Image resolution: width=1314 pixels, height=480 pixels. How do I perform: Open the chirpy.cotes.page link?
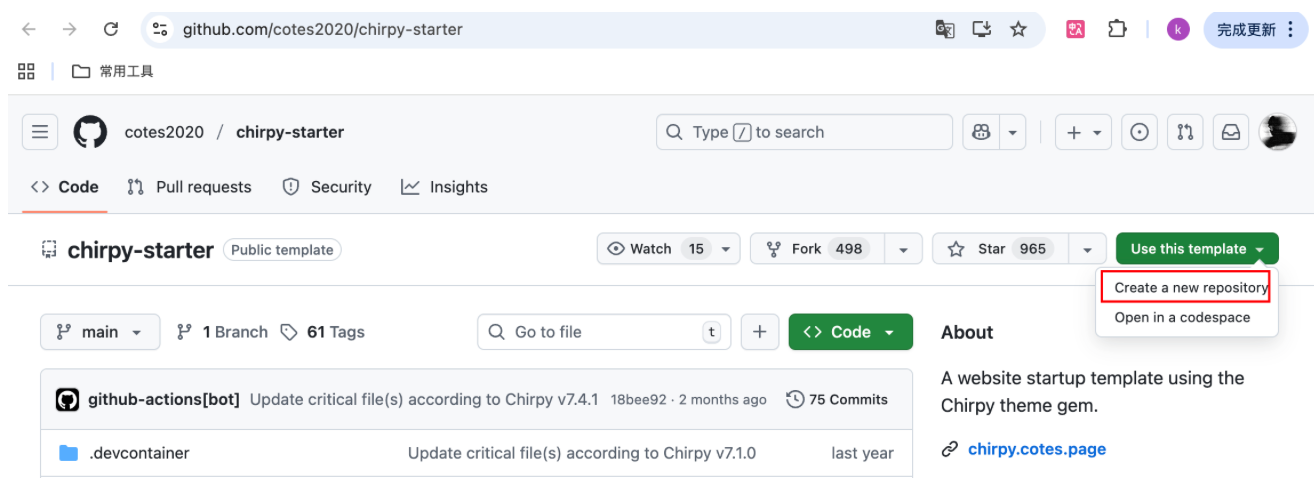pyautogui.click(x=1037, y=449)
